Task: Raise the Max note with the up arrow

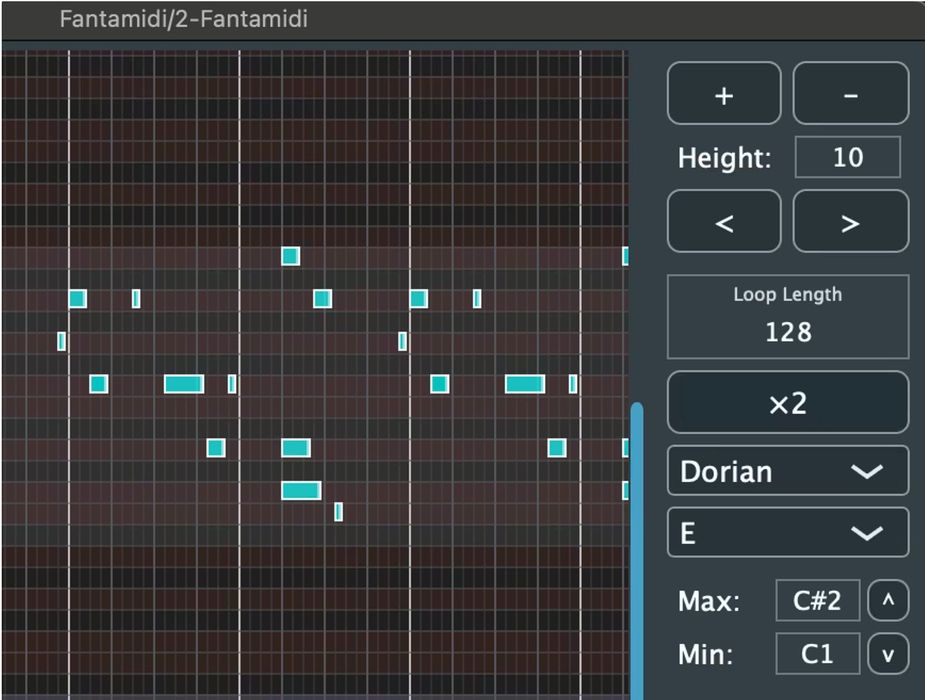Action: pos(888,601)
